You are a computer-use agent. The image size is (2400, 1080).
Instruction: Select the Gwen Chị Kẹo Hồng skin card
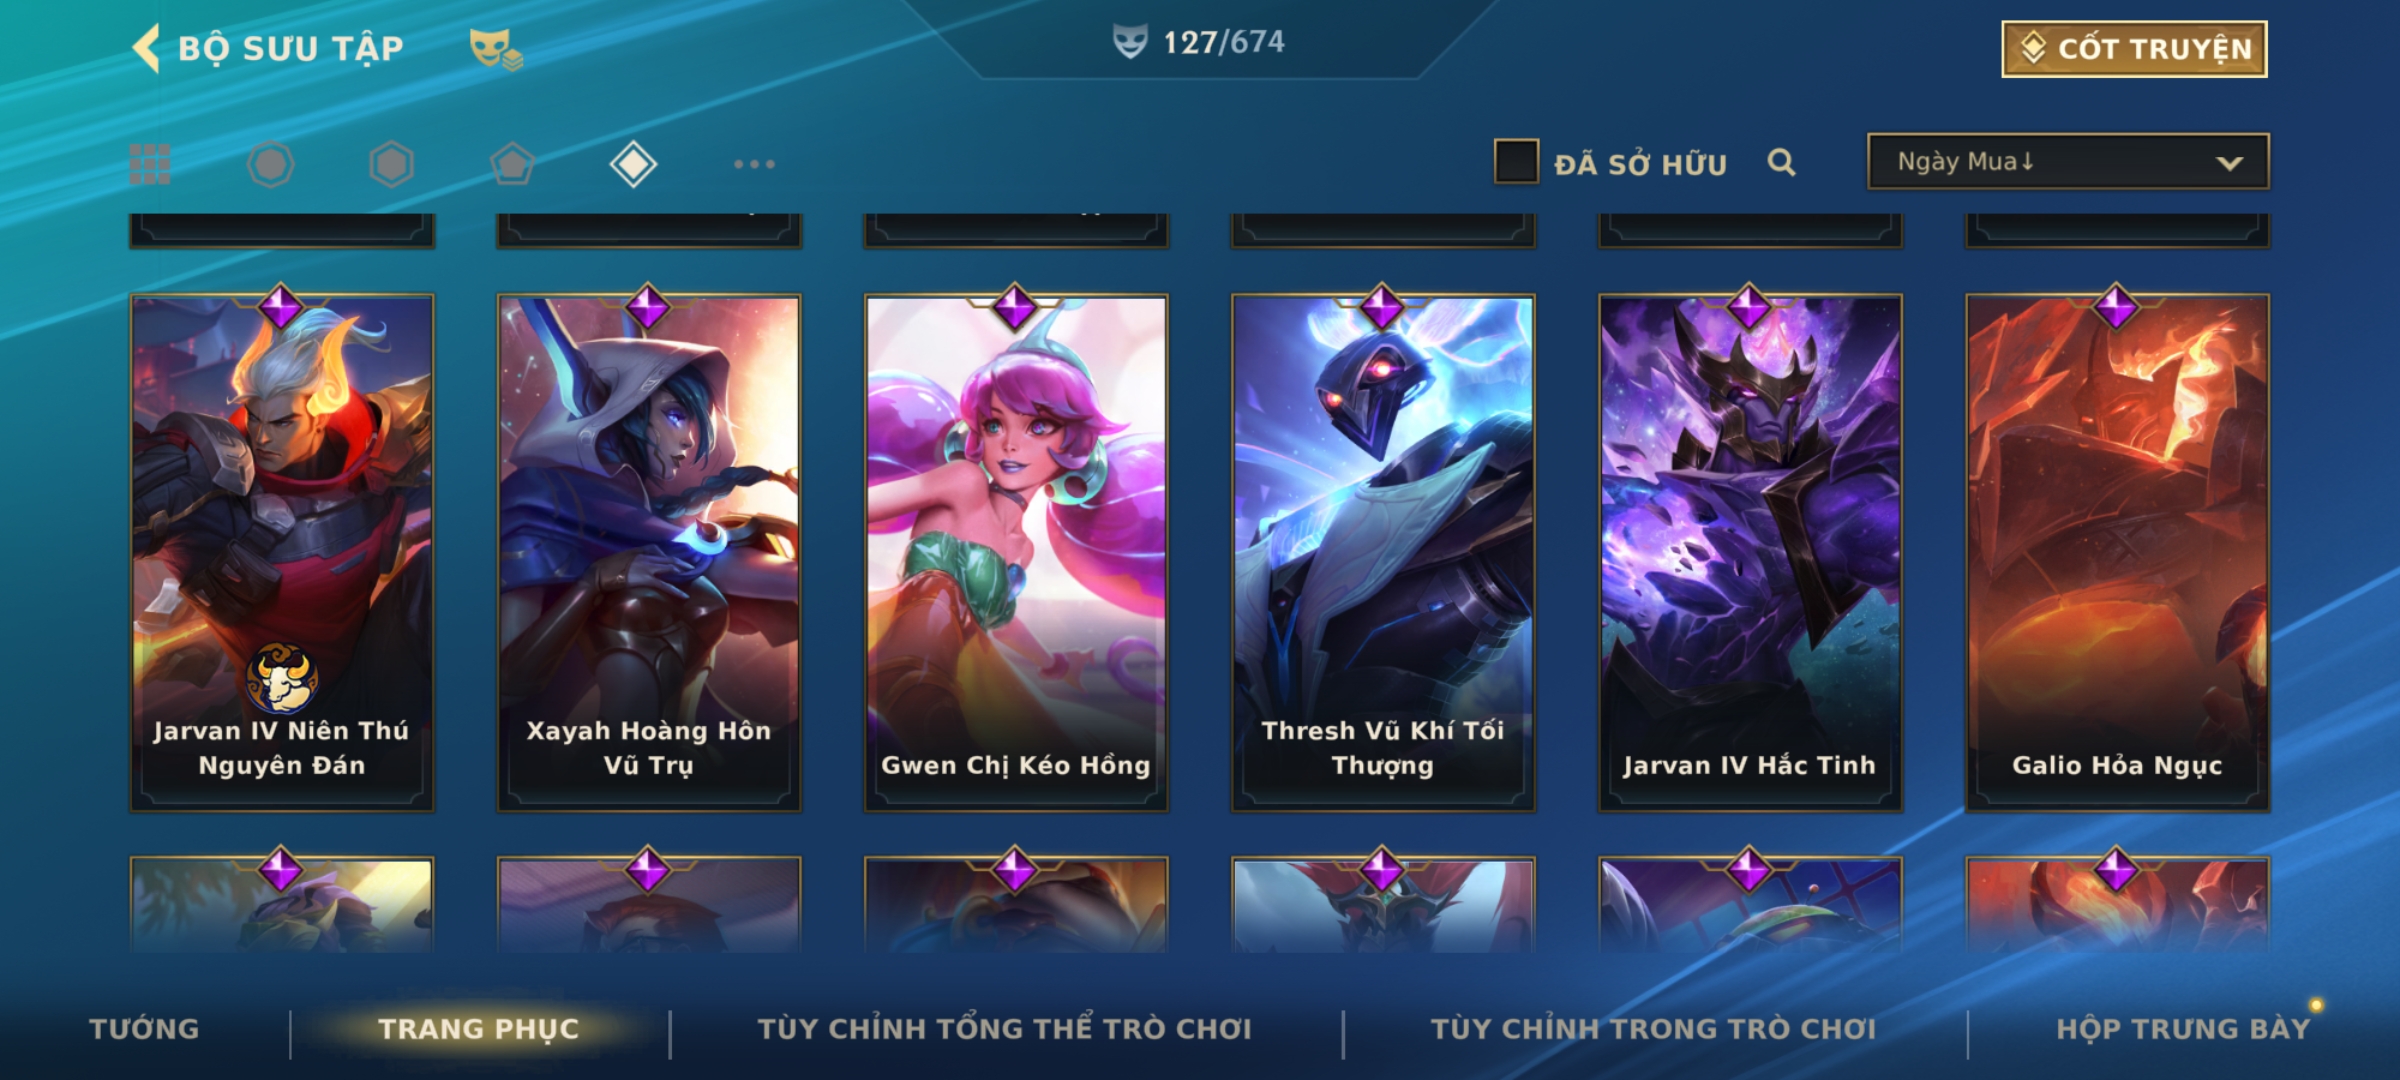[1016, 552]
